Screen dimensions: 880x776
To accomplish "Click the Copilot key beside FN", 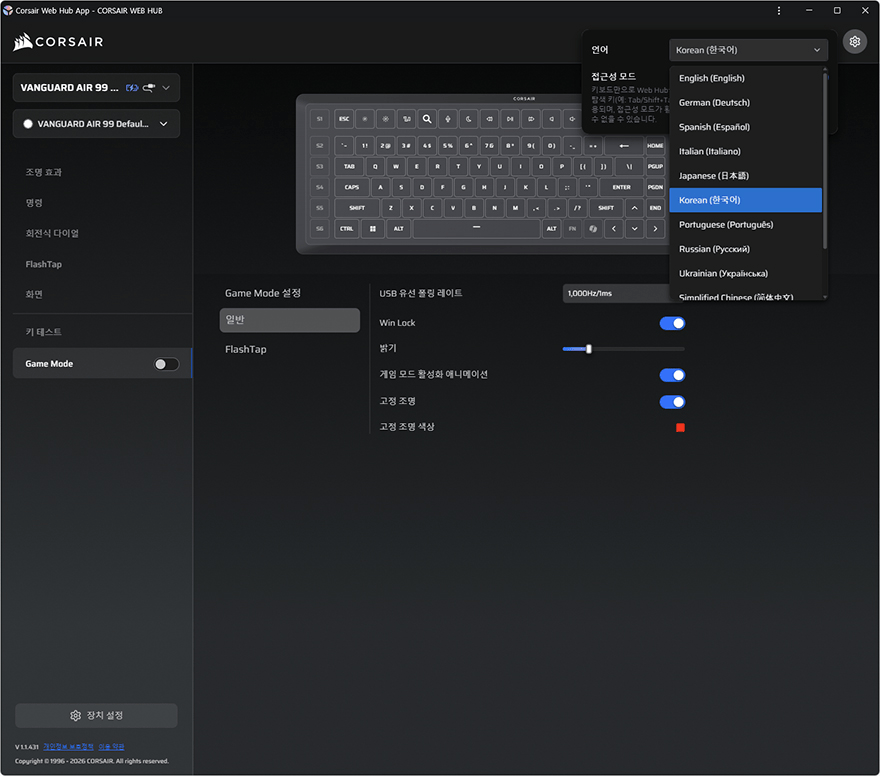I will (x=593, y=229).
